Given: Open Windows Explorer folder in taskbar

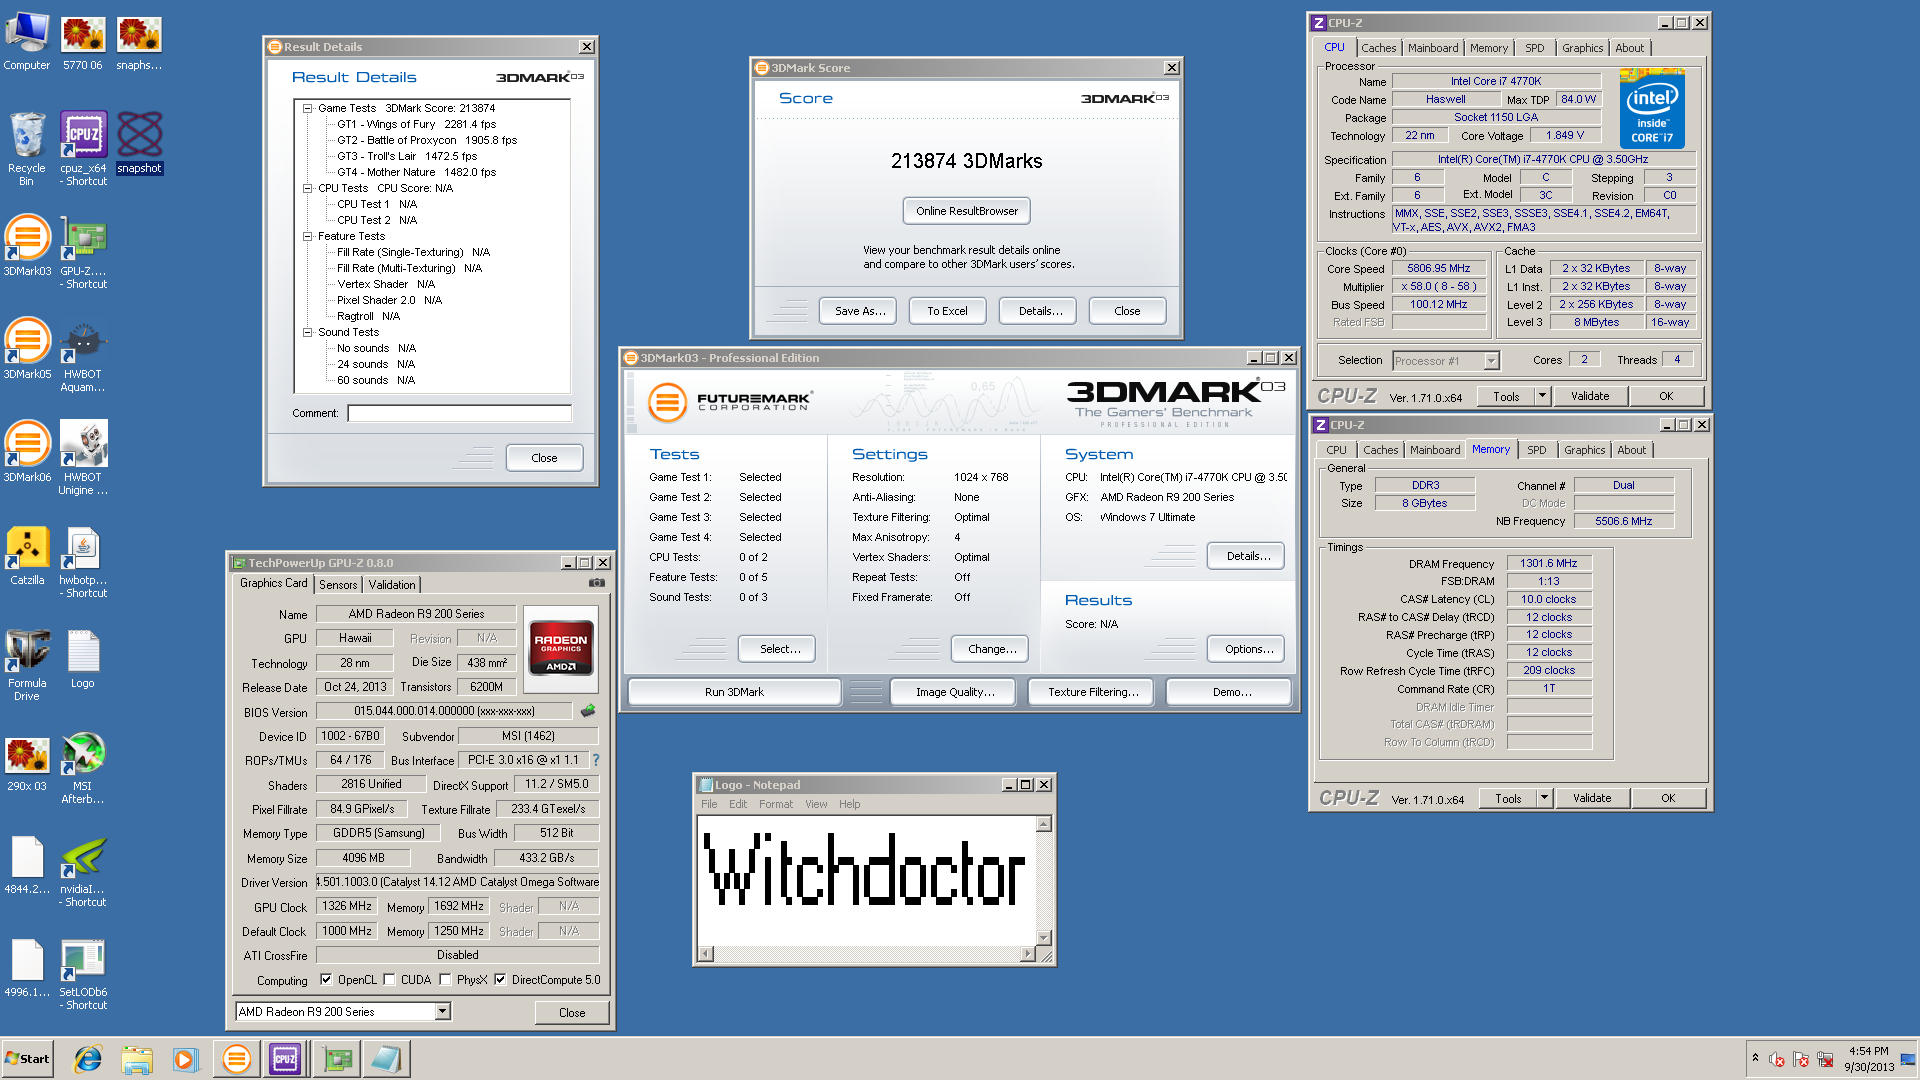Looking at the screenshot, I should [137, 1059].
